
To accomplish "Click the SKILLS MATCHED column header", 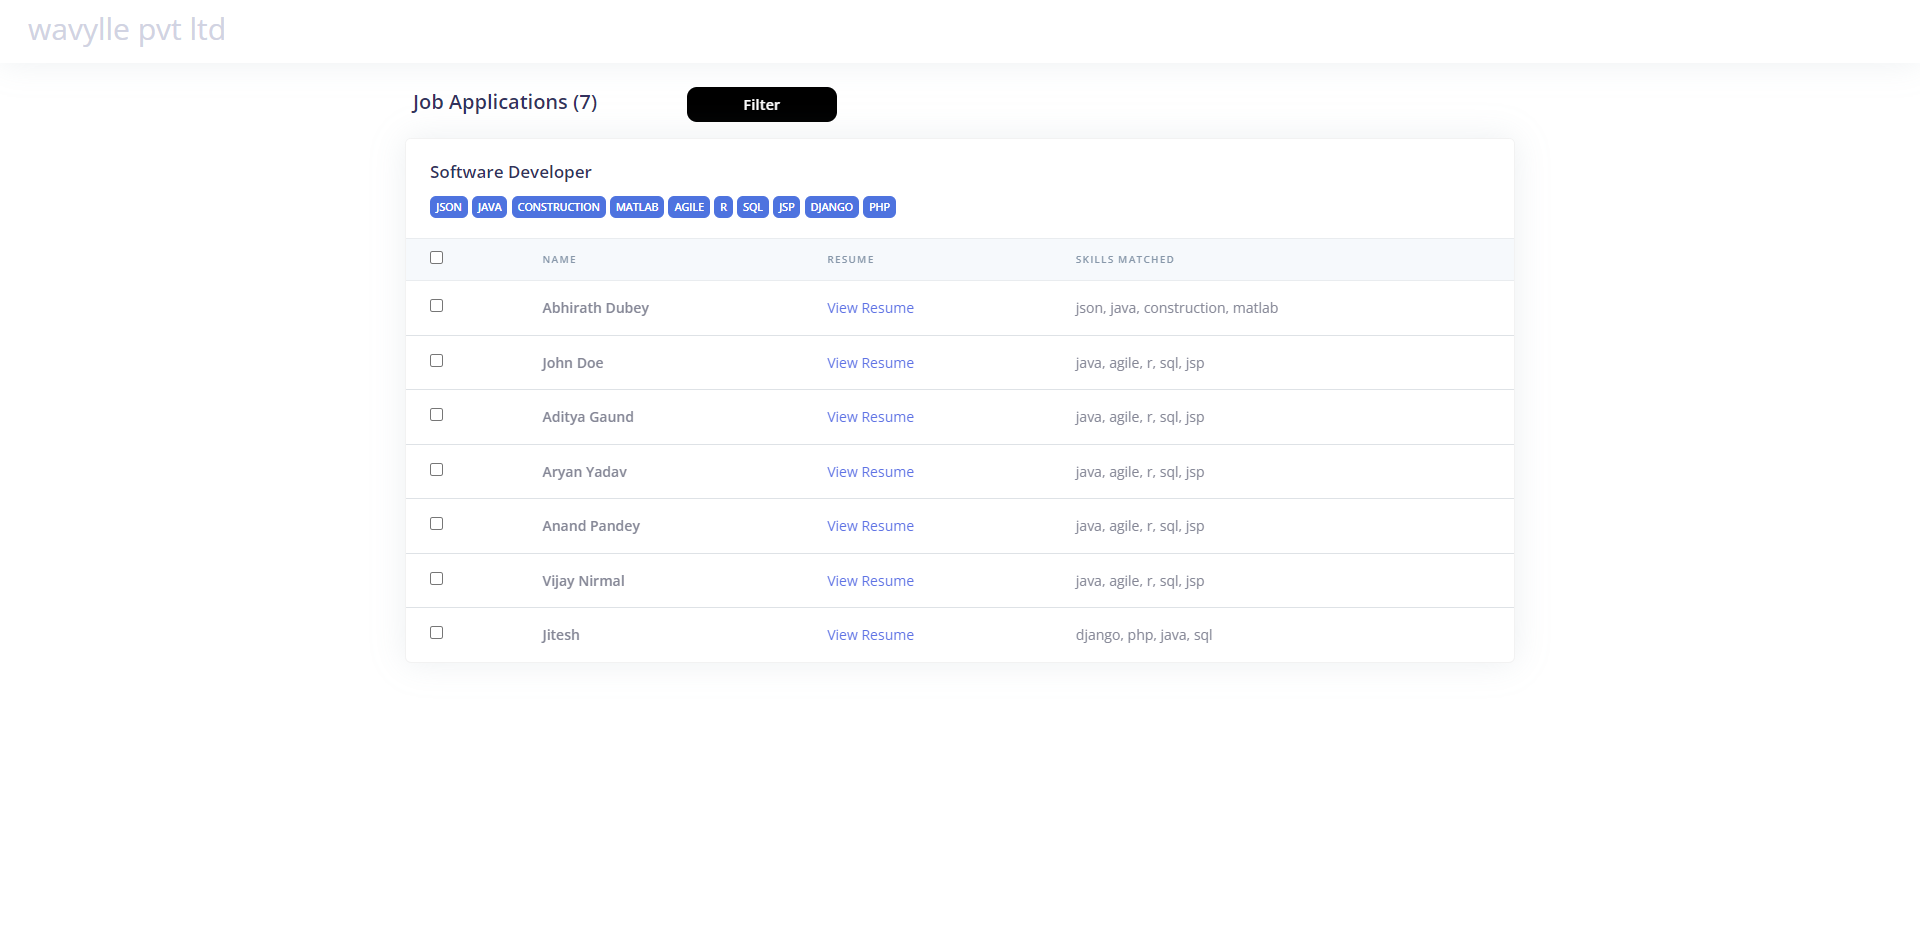I will 1125,260.
